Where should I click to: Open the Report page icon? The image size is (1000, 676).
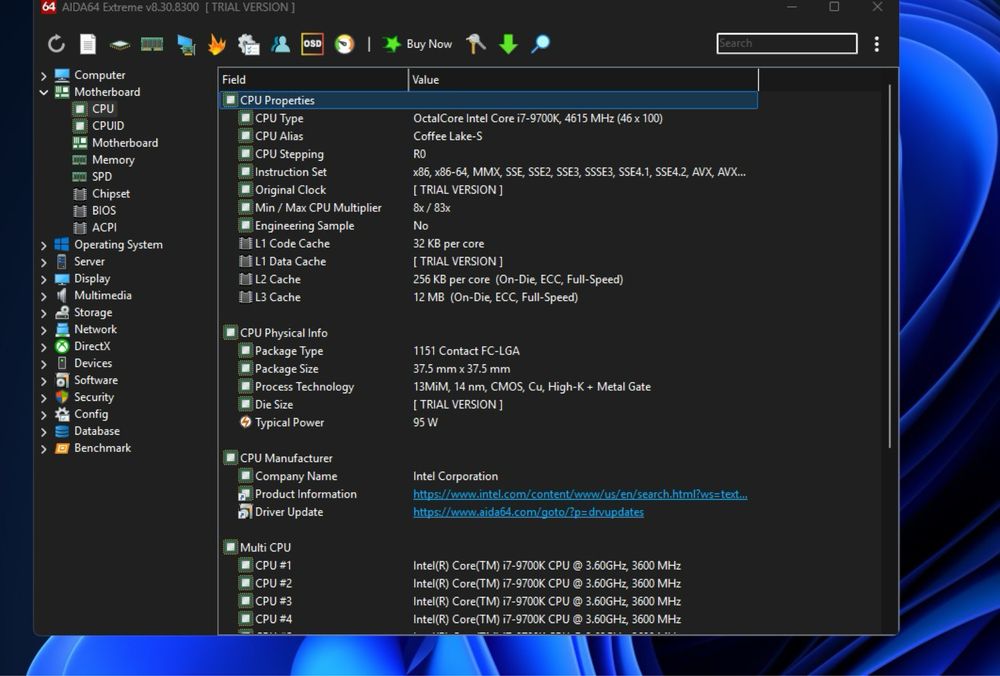pyautogui.click(x=88, y=44)
